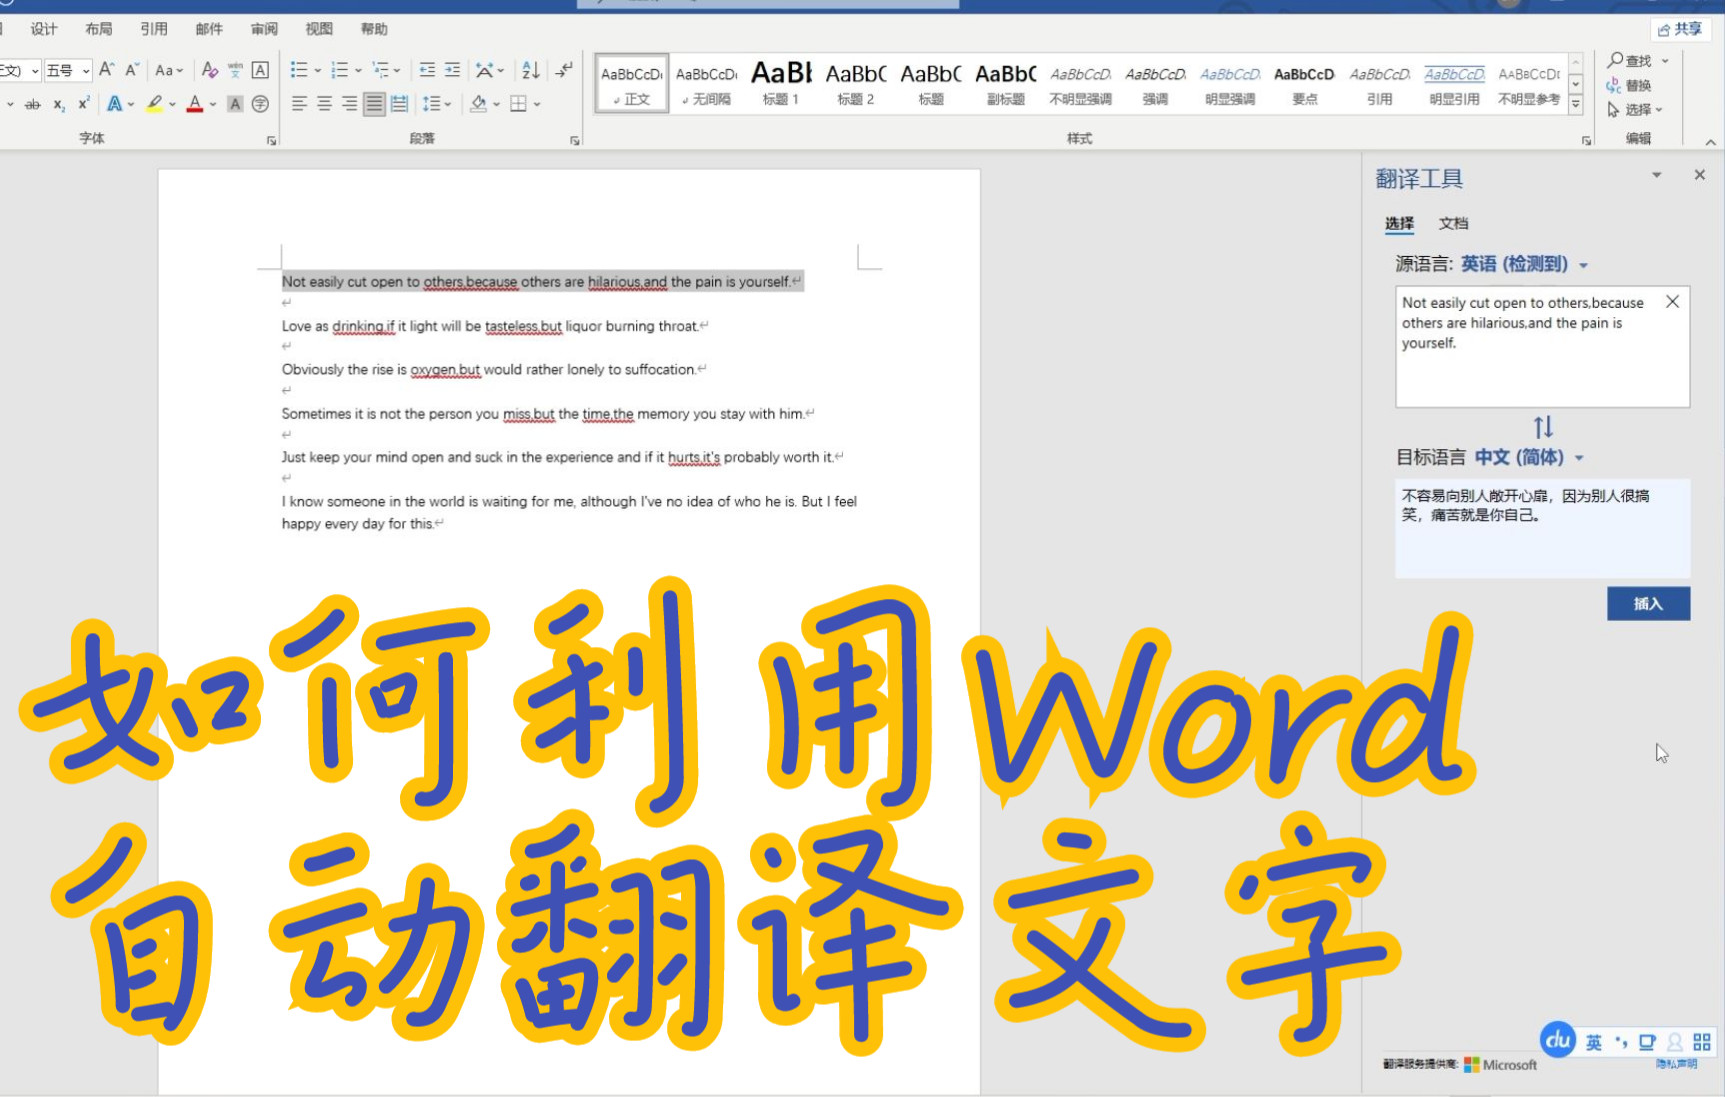Show or hide paragraph marks
This screenshot has height=1097, width=1725.
tap(565, 70)
